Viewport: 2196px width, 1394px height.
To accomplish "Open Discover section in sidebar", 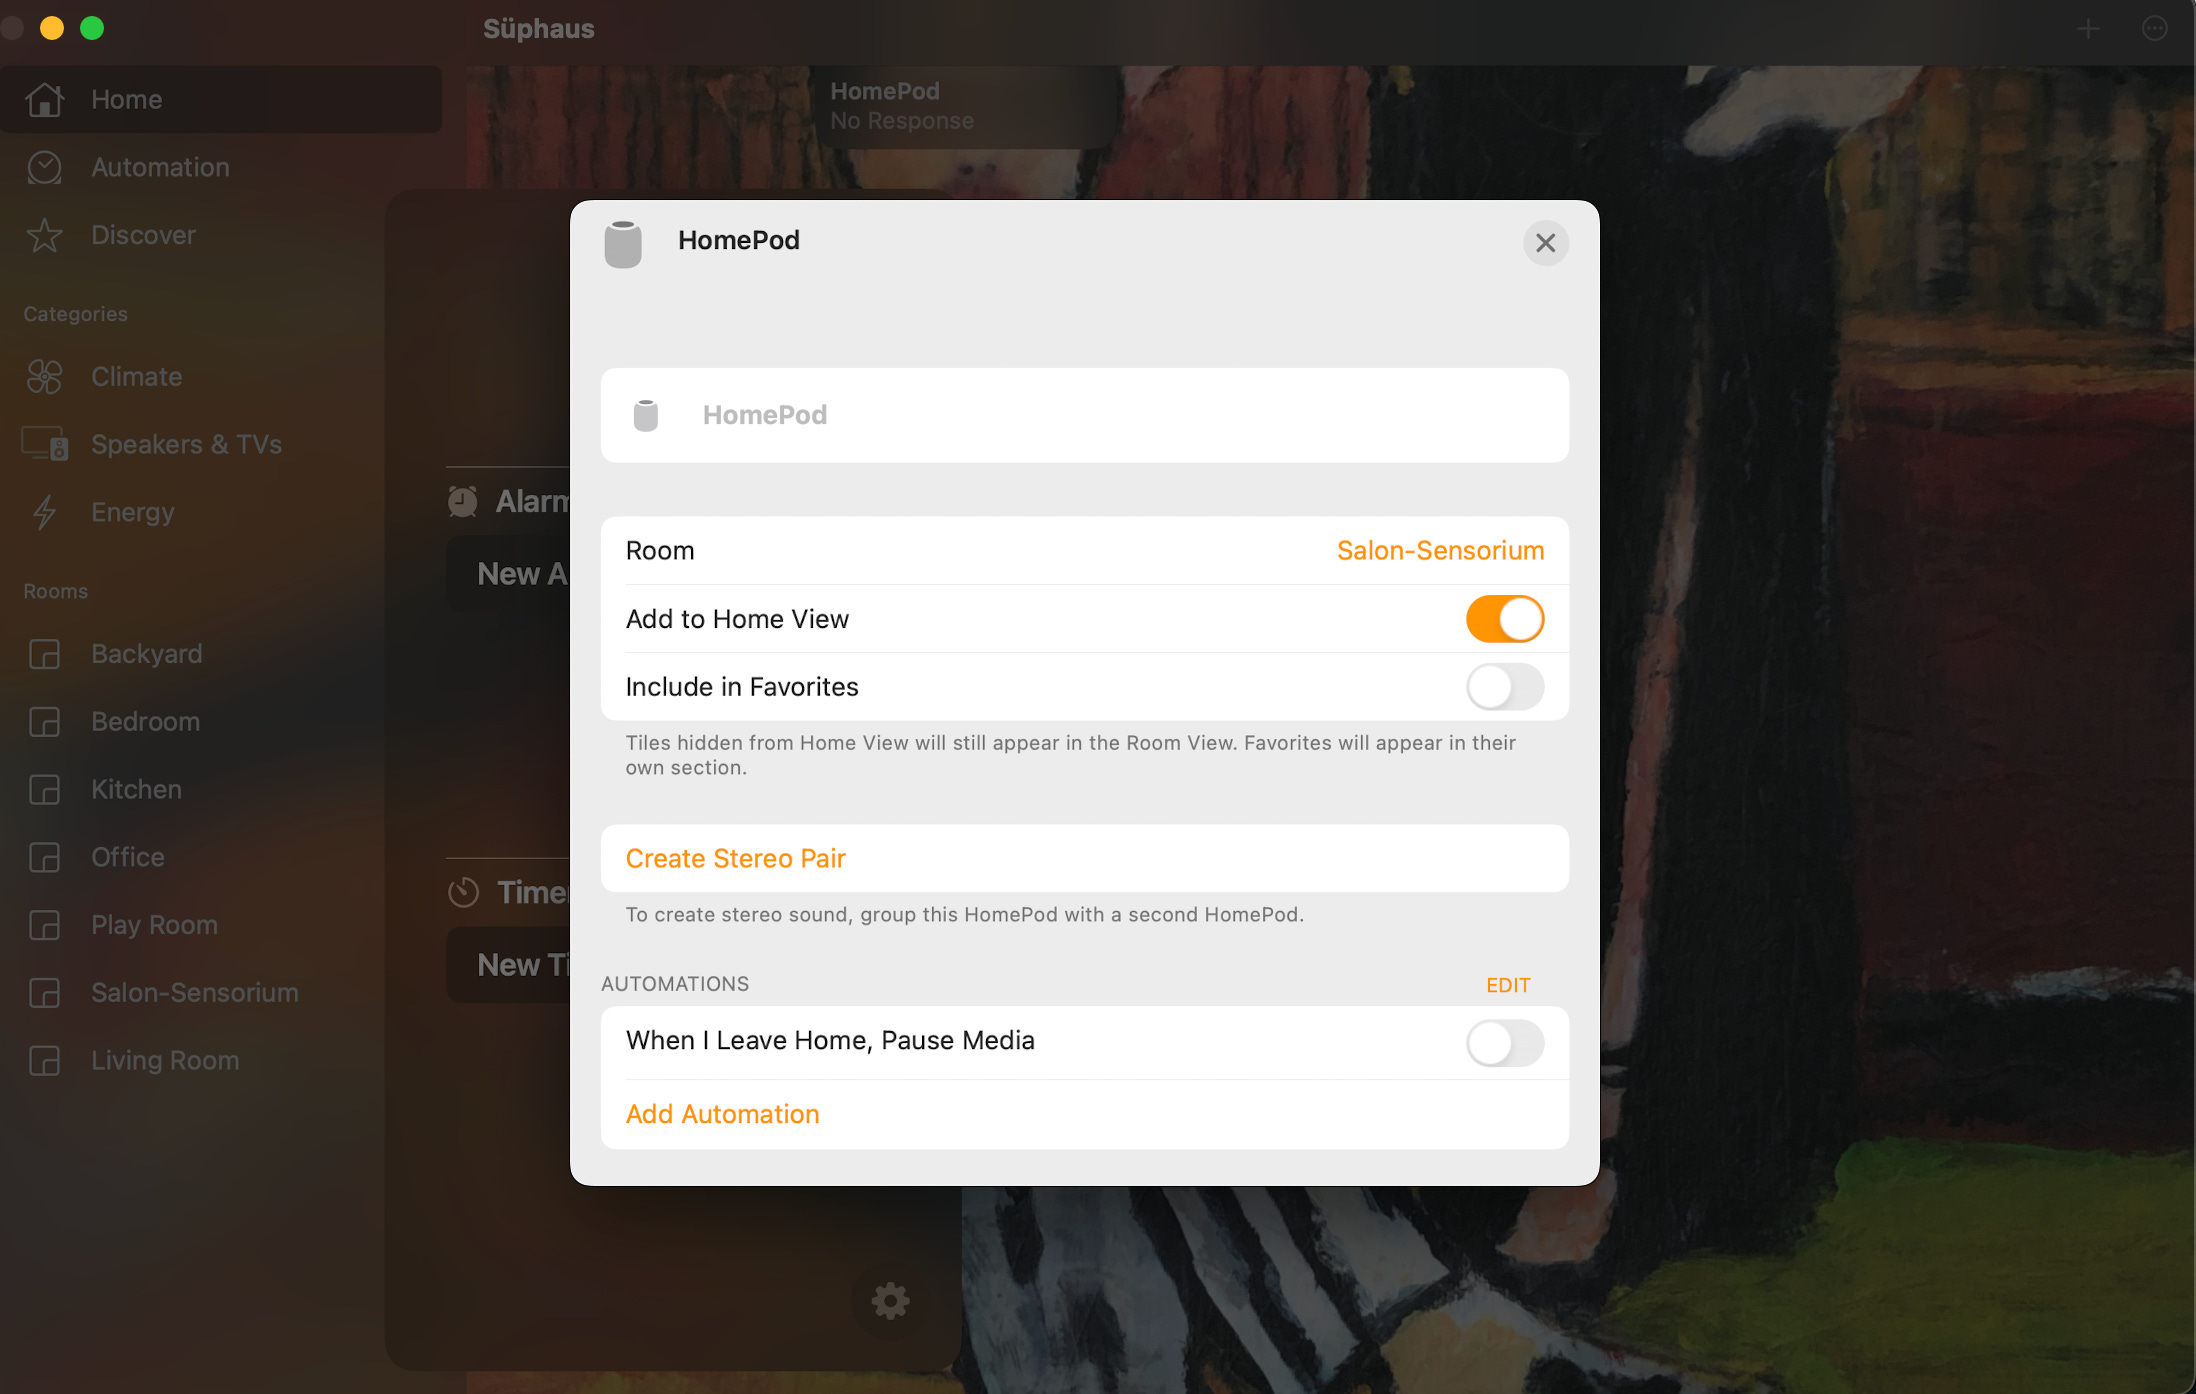I will pos(221,236).
